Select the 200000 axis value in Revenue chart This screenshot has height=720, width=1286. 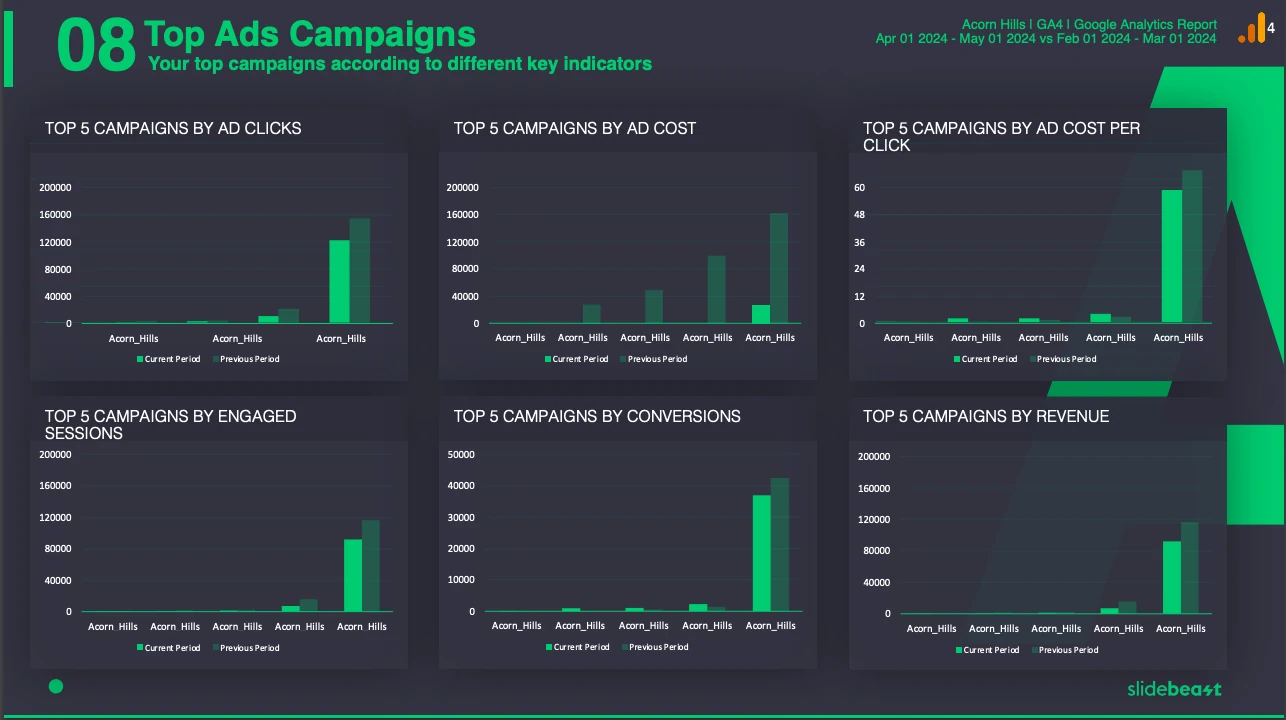[x=874, y=457]
